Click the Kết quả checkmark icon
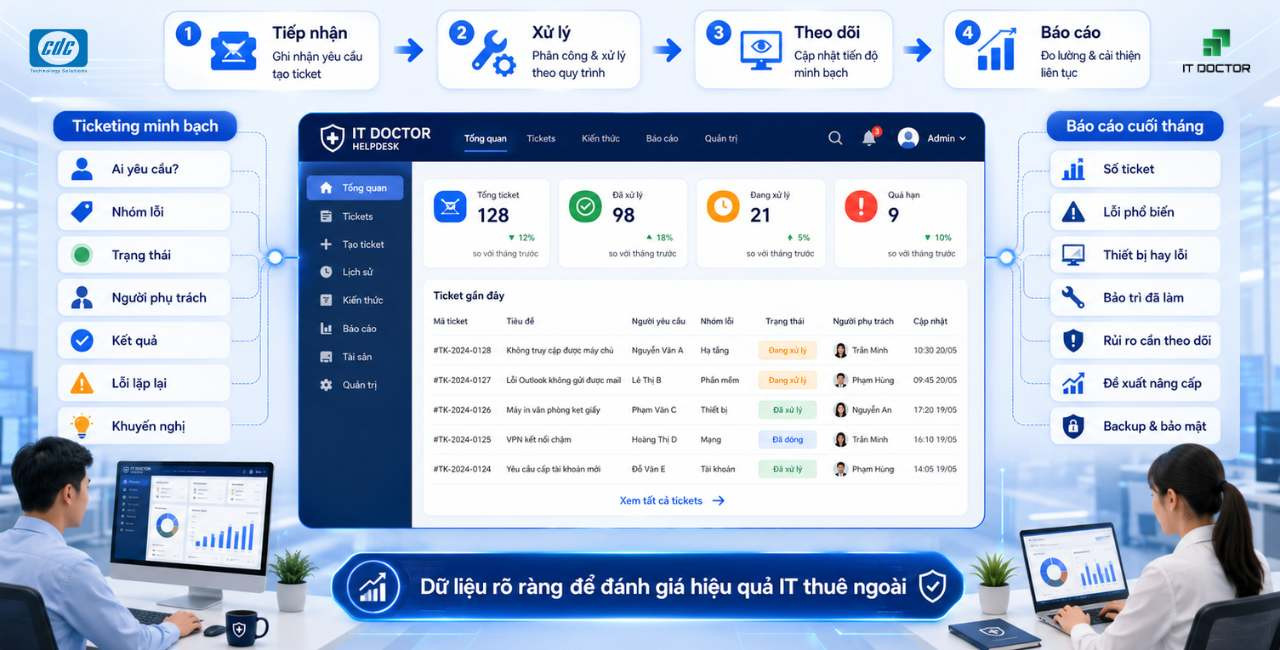The width and height of the screenshot is (1280, 650). pyautogui.click(x=82, y=340)
